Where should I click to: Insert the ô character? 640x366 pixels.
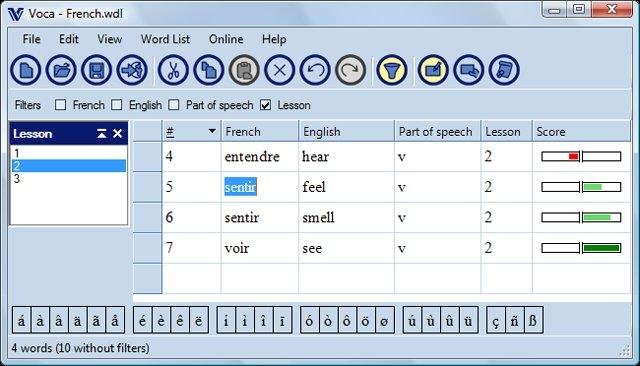[347, 320]
